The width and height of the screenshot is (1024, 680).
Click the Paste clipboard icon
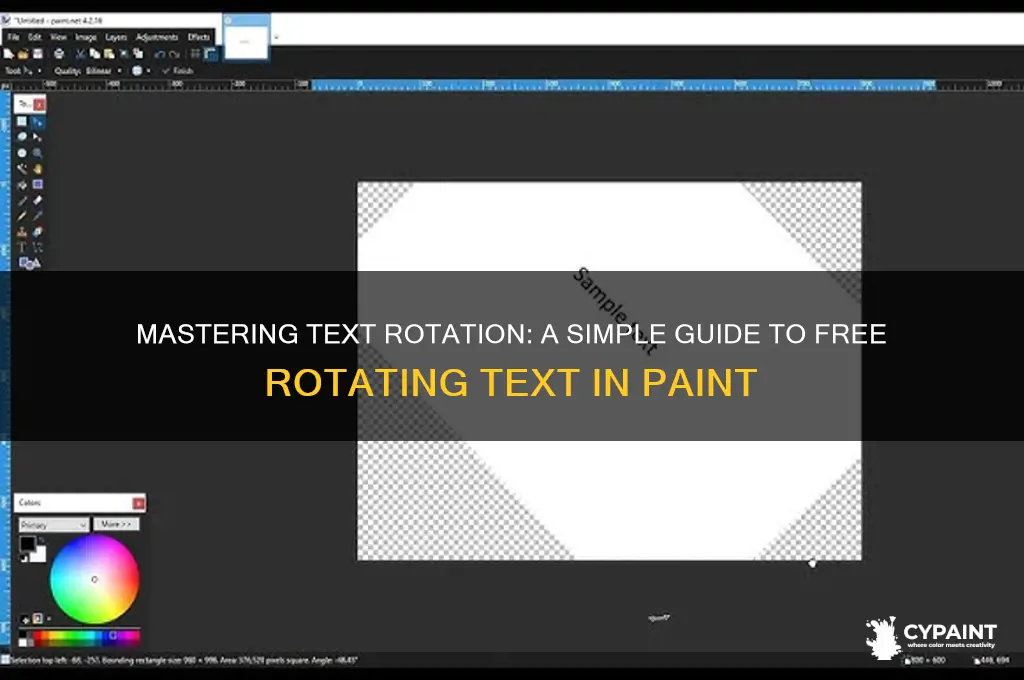click(x=109, y=54)
